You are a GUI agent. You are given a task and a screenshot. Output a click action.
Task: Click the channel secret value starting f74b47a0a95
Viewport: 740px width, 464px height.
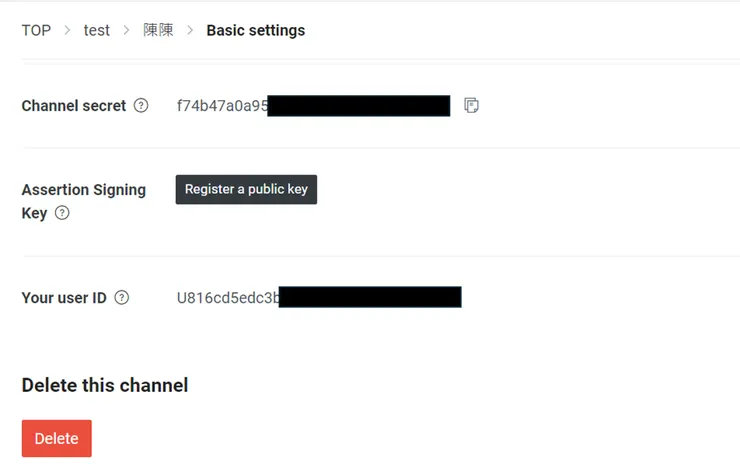point(222,105)
